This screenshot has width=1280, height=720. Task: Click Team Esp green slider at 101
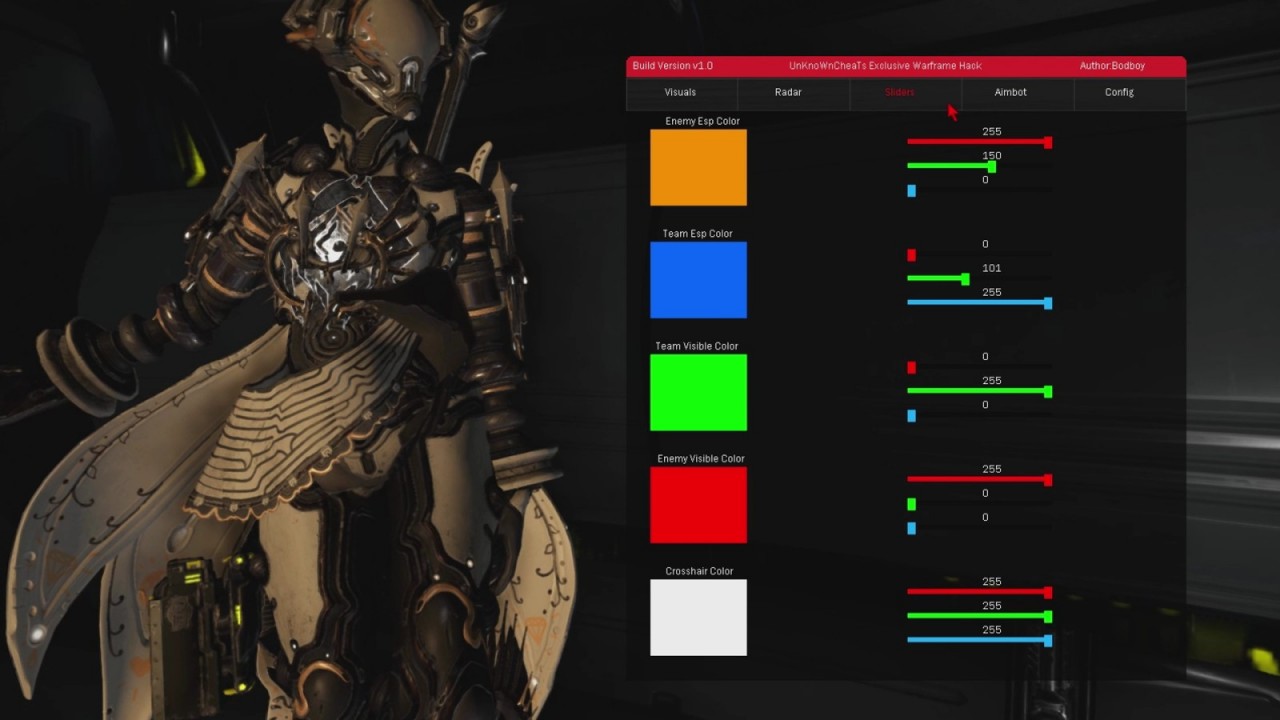click(979, 280)
